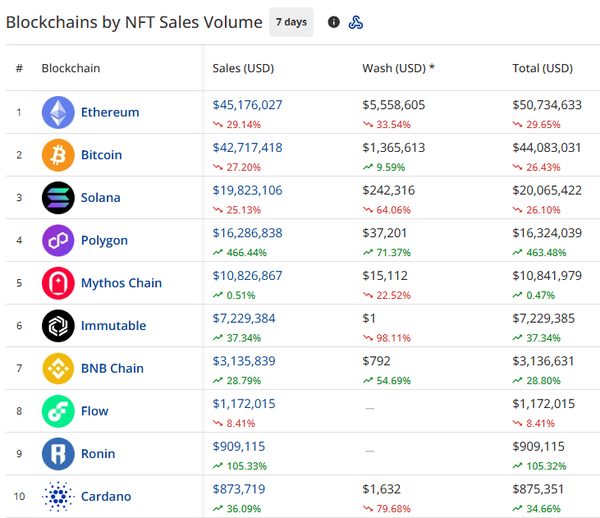Screen dimensions: 600x518
Task: Click the Solana logo icon
Action: (x=58, y=198)
